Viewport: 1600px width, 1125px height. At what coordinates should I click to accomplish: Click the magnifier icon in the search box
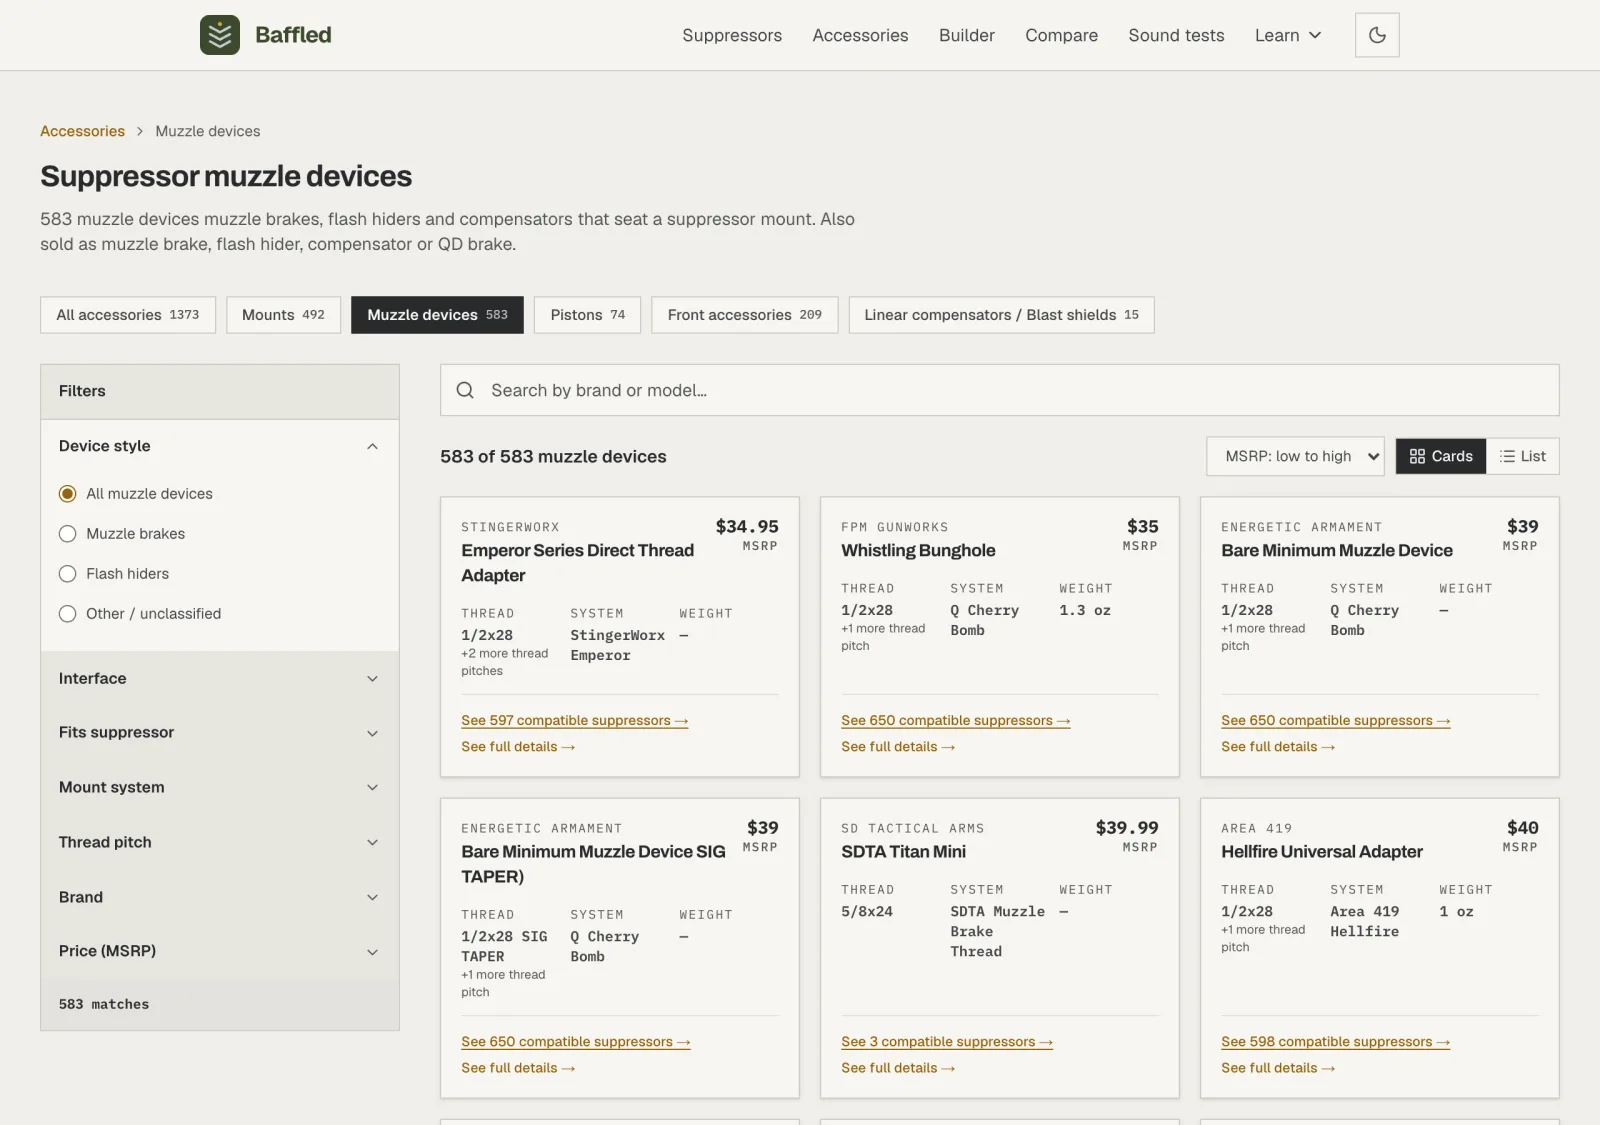[x=465, y=390]
